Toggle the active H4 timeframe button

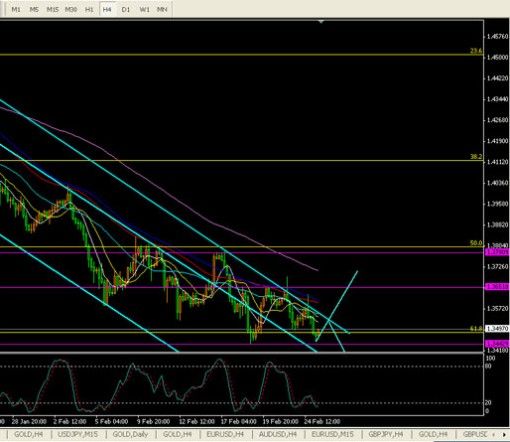coord(107,10)
